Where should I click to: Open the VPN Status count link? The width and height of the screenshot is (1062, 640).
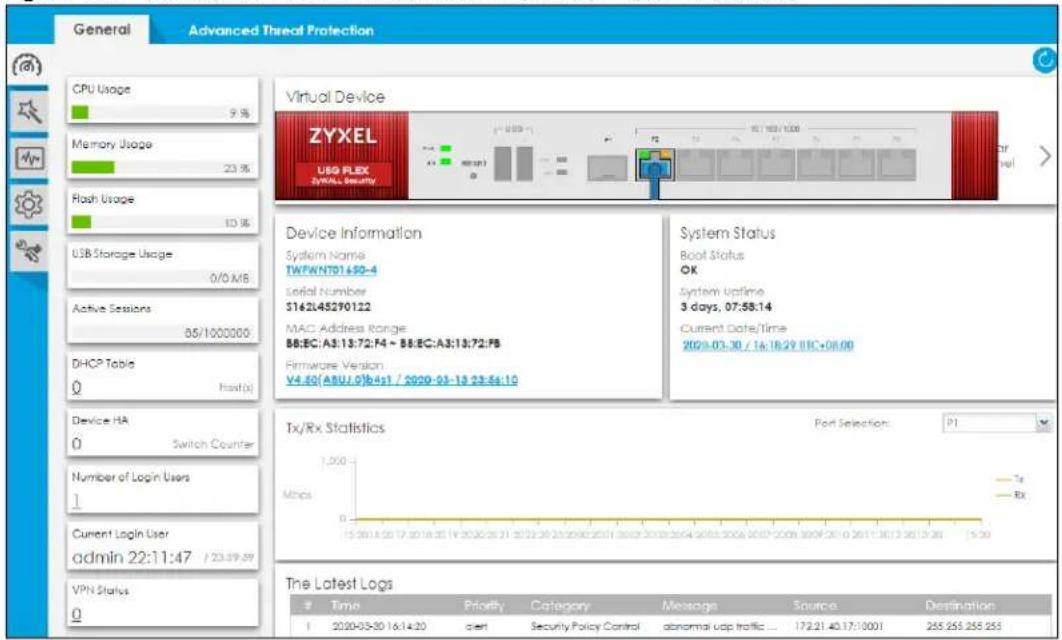coord(77,614)
